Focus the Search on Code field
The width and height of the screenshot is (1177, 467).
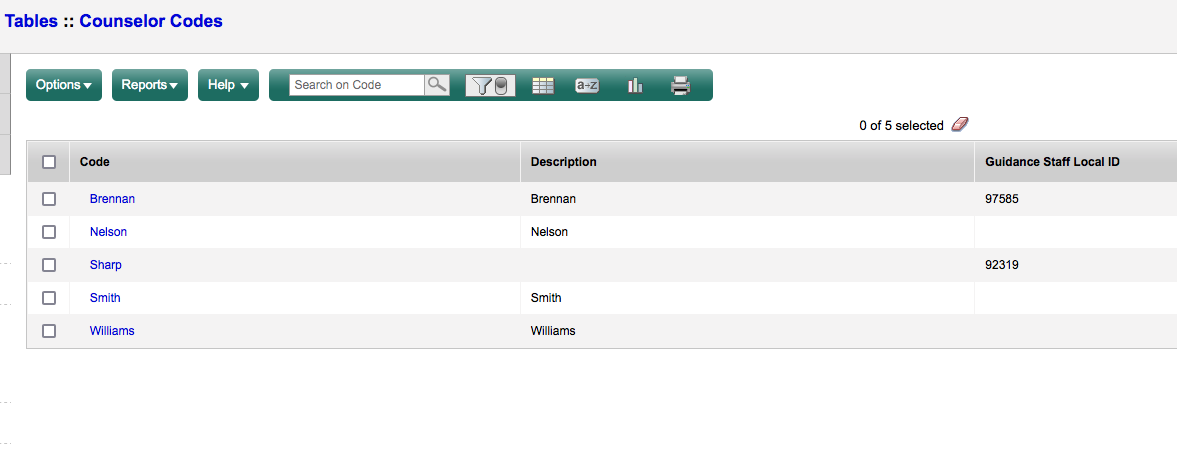[x=357, y=85]
